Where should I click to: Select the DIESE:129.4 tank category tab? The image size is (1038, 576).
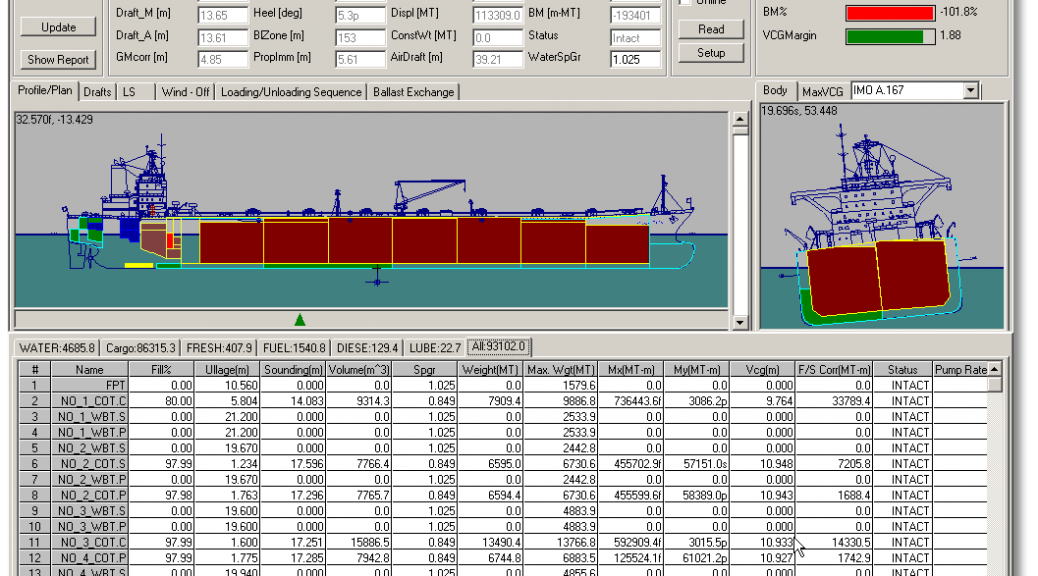point(367,348)
